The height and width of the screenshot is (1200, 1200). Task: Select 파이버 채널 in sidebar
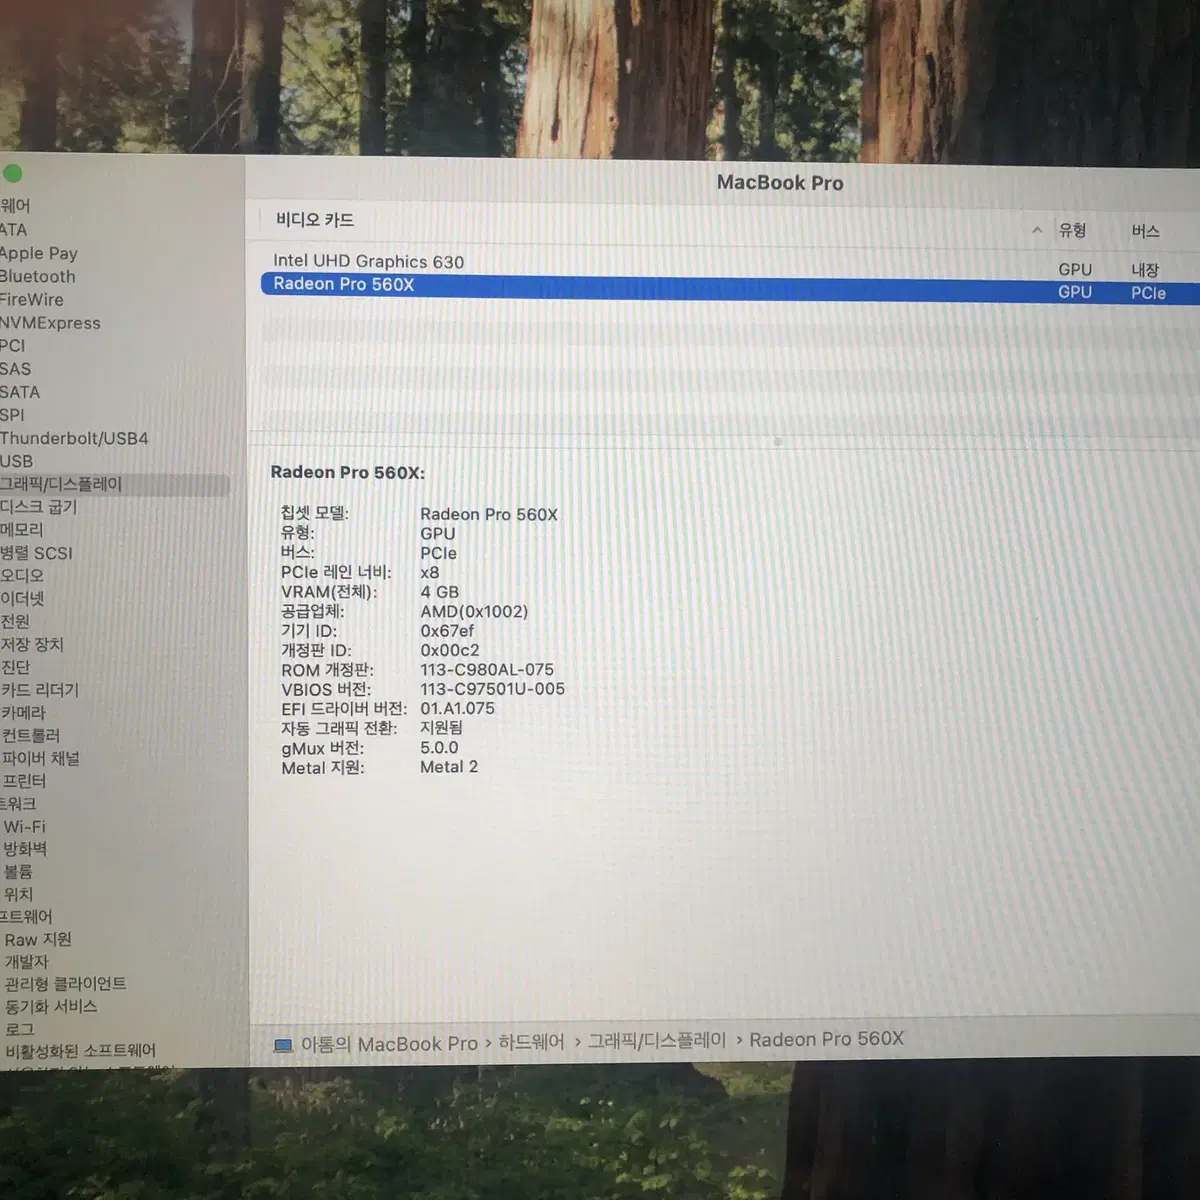(40, 758)
